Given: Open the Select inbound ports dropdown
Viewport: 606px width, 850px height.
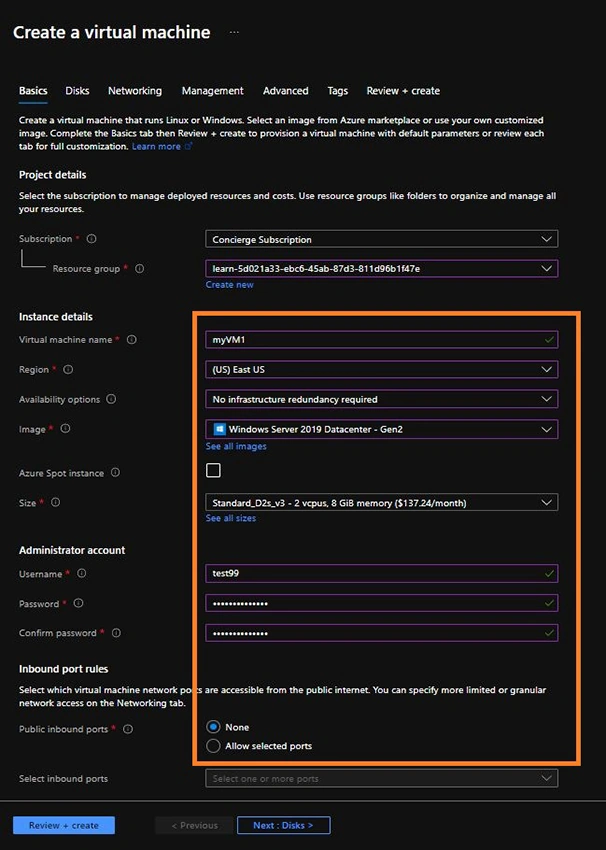Looking at the screenshot, I should [x=382, y=778].
